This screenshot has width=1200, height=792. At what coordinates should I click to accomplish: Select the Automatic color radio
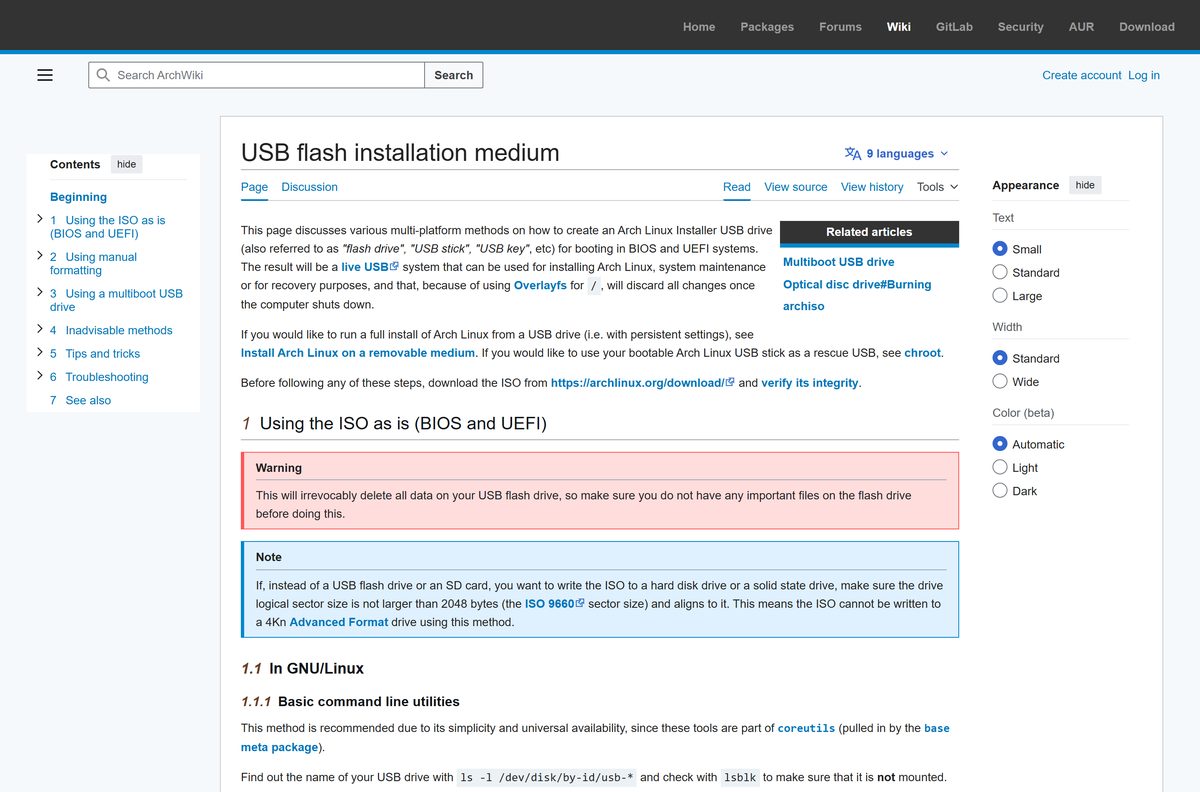point(1000,444)
